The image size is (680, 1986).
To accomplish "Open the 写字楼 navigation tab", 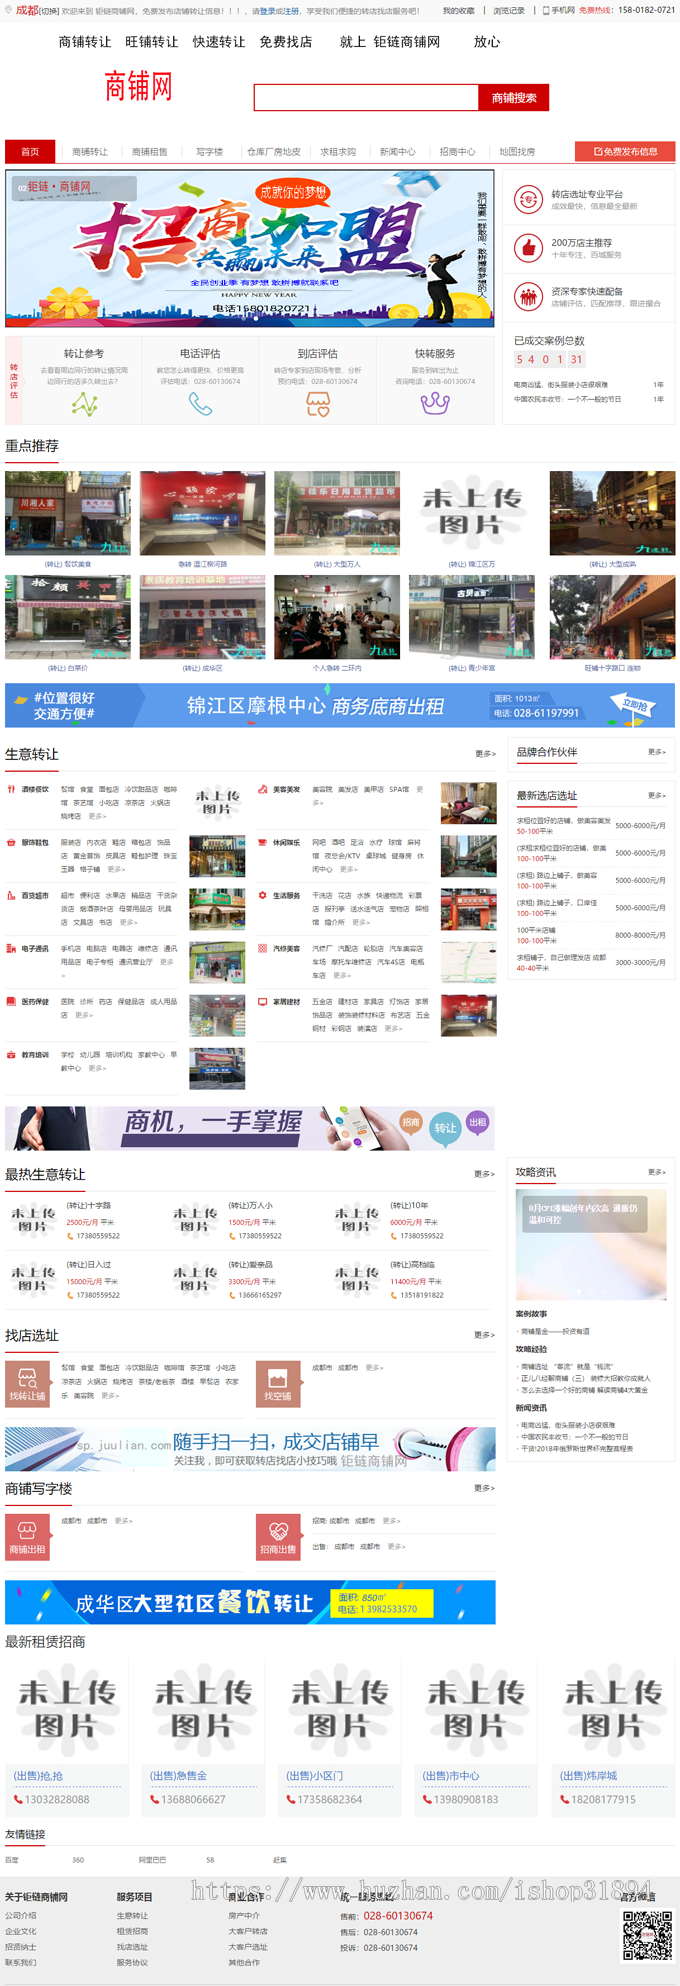I will pyautogui.click(x=210, y=152).
